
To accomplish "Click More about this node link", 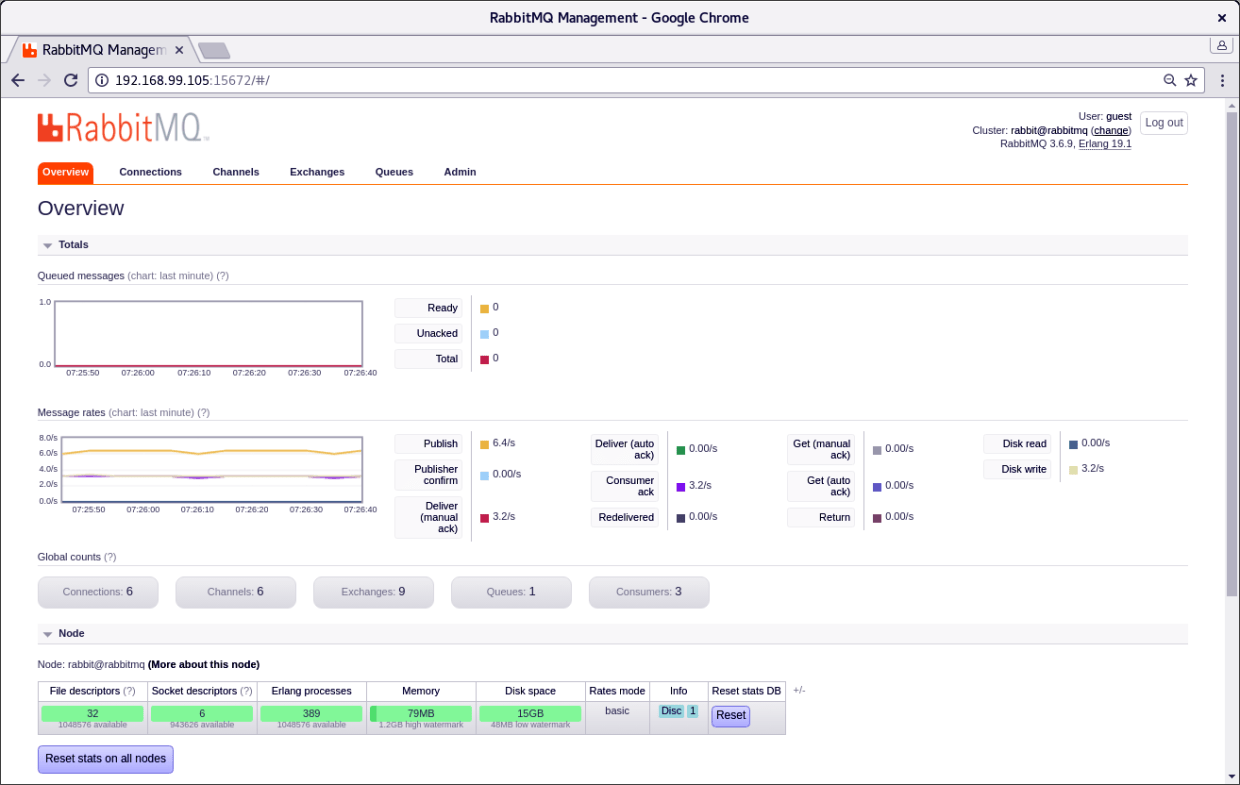I will pyautogui.click(x=204, y=664).
